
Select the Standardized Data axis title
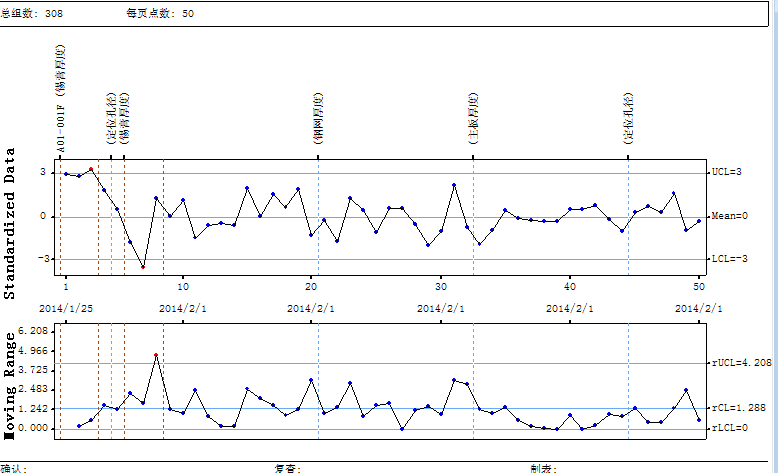point(11,224)
